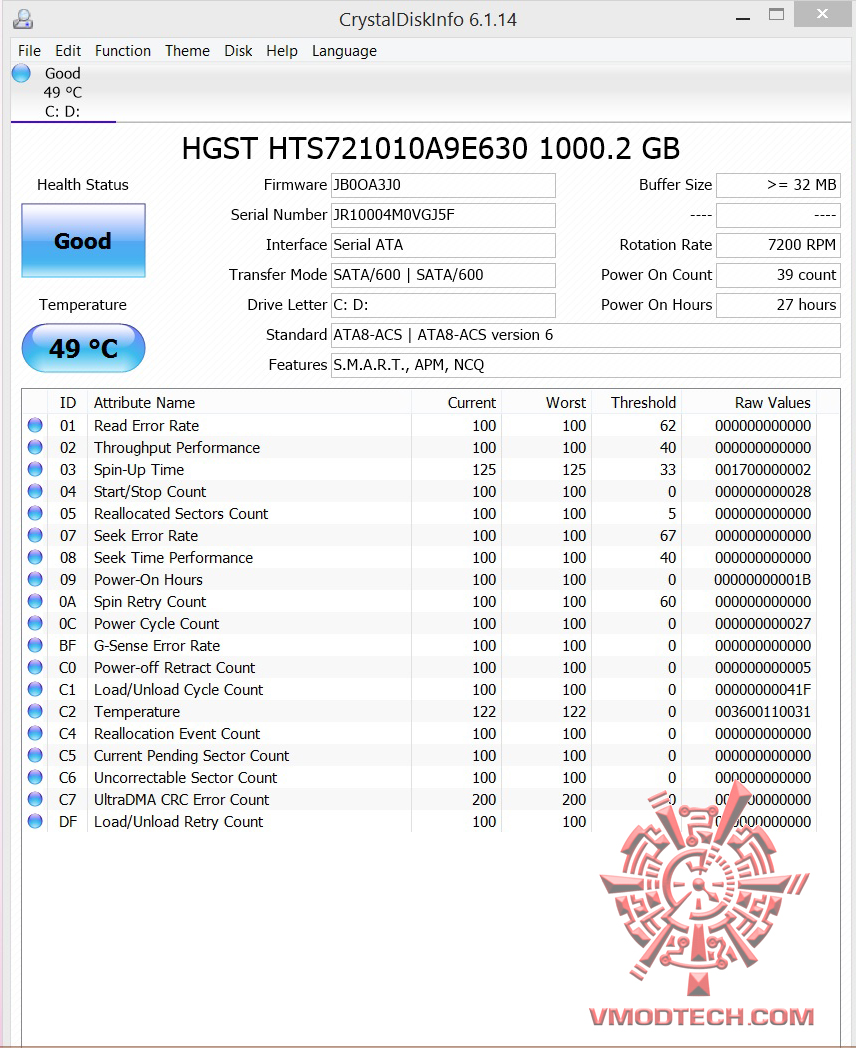This screenshot has height=1048, width=856.
Task: Click the Raw Values column header
Action: point(749,402)
